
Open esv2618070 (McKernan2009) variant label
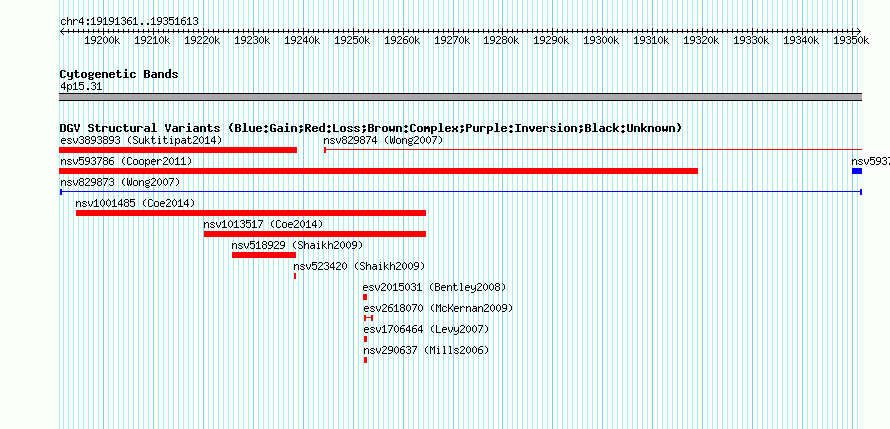(438, 308)
